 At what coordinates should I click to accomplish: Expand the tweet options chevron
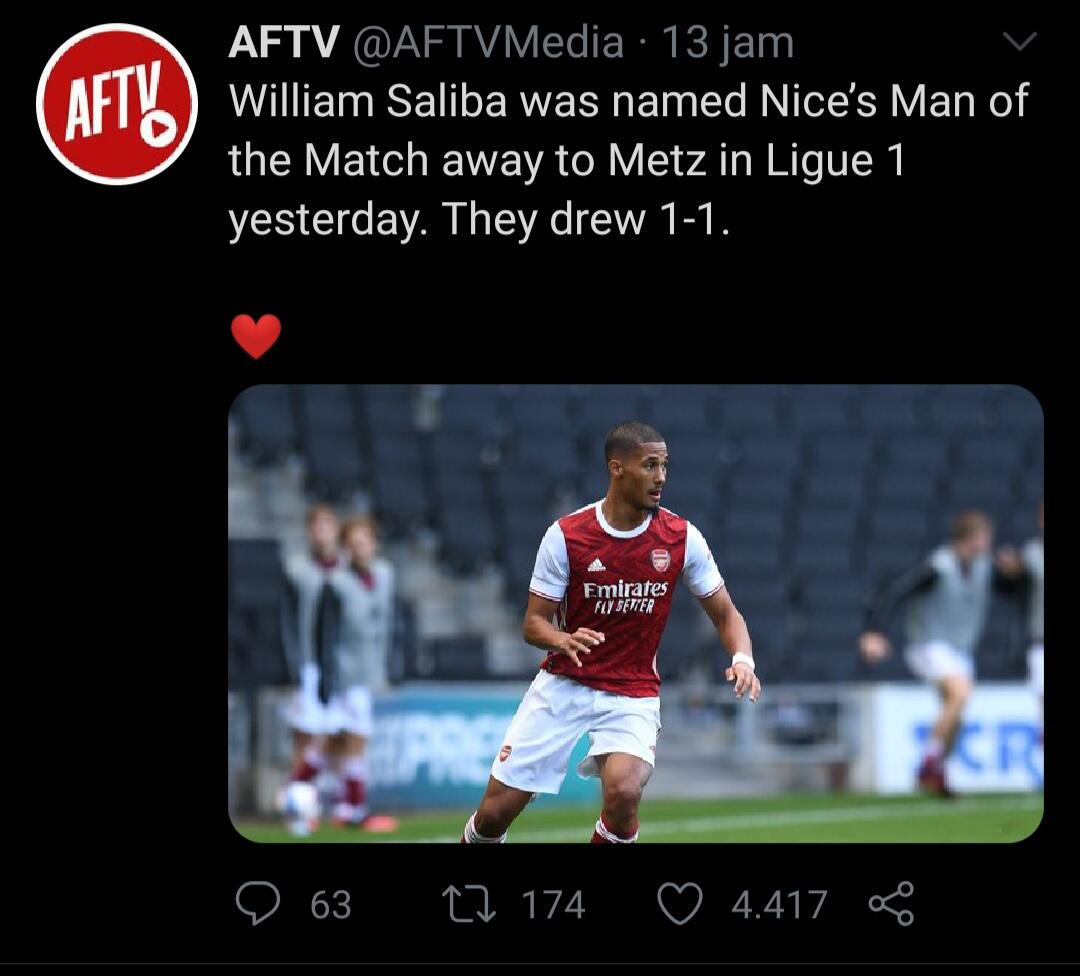1019,42
